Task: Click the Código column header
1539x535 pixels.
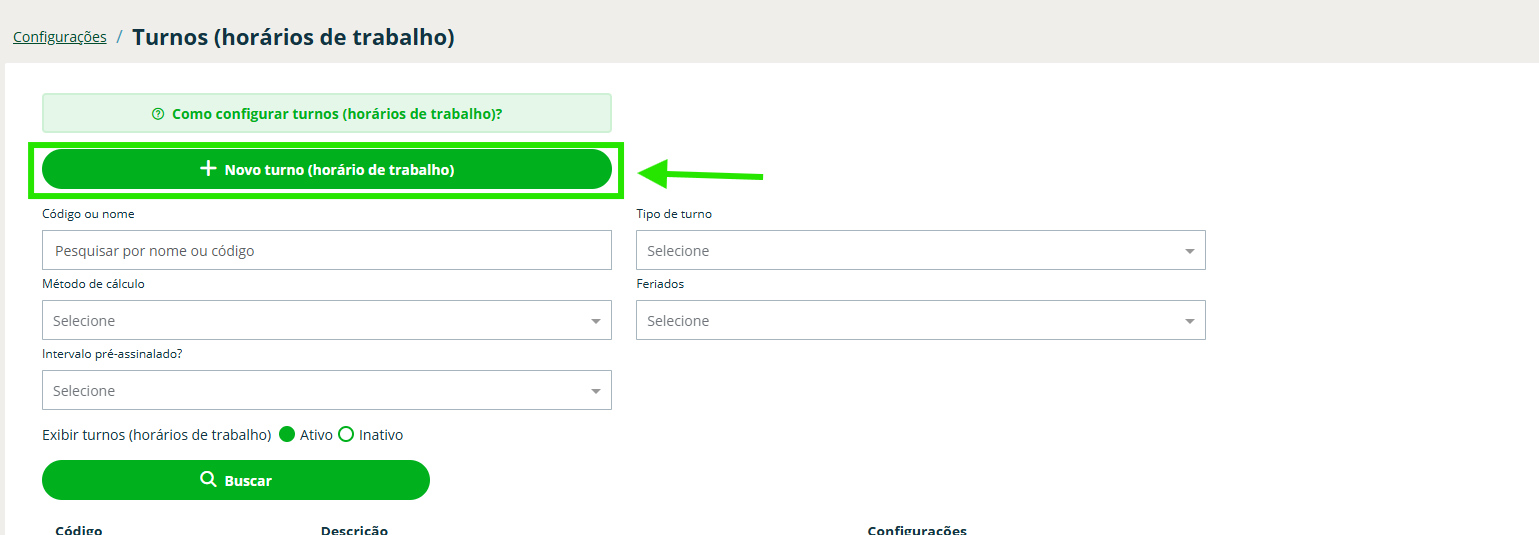Action: tap(79, 529)
